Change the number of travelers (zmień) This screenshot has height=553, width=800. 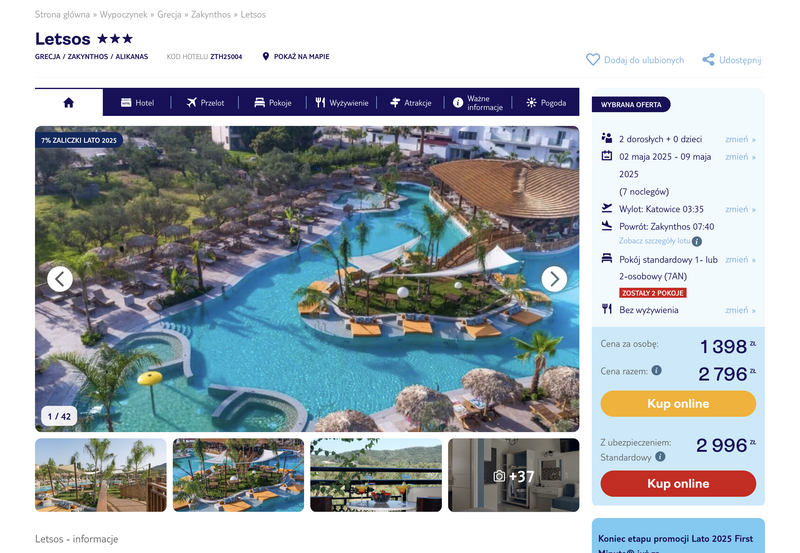(740, 139)
